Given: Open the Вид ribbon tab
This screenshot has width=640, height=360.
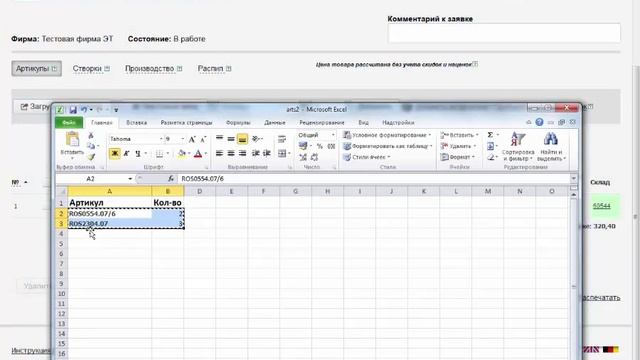Looking at the screenshot, I should [x=363, y=122].
